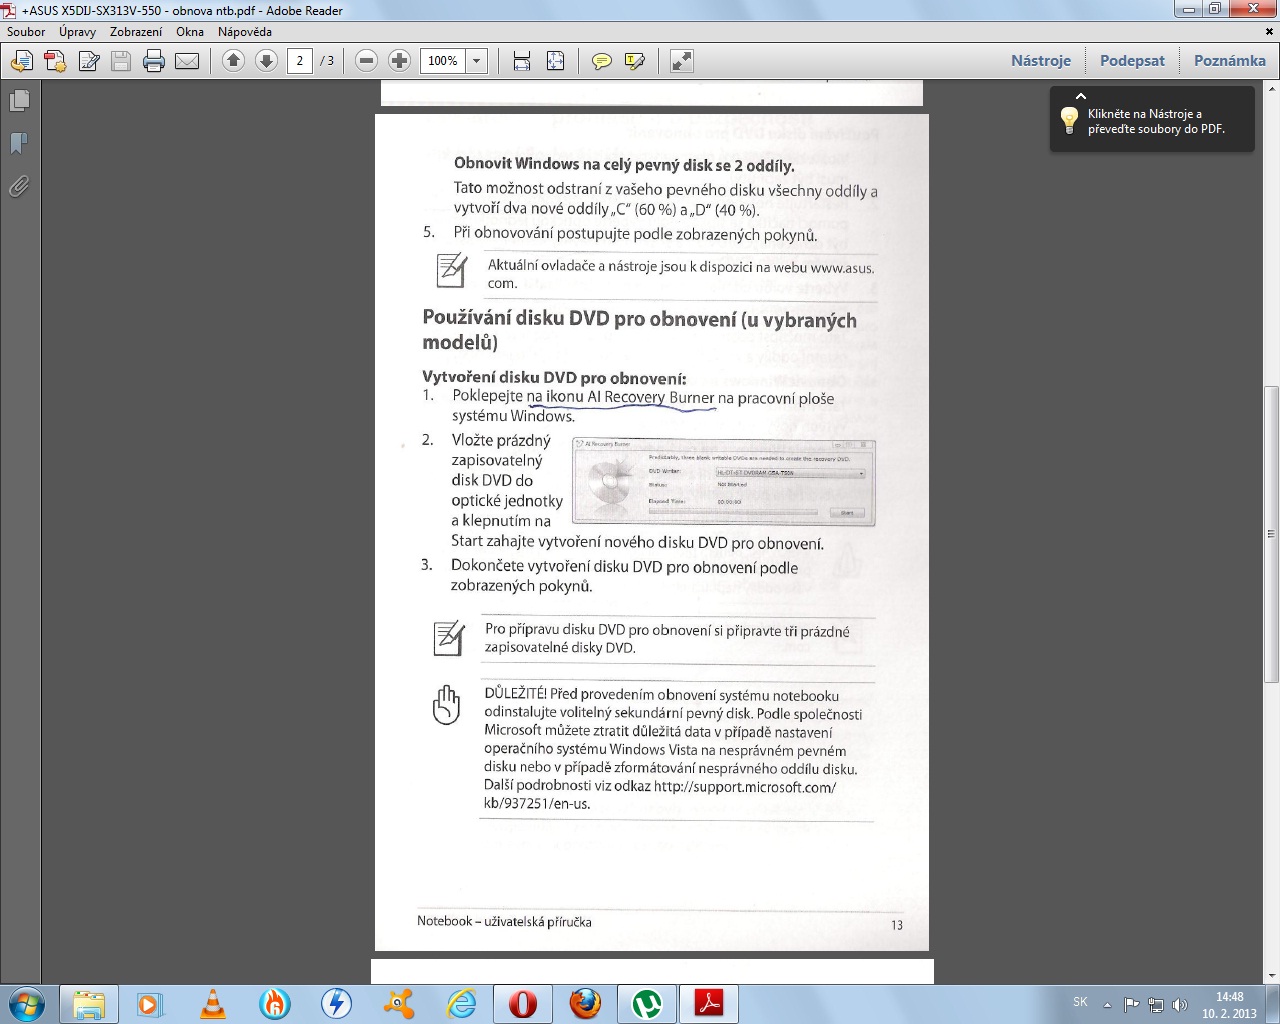The image size is (1280, 1024).
Task: Click the 'Obnovit Windows na celý pevný disk' text
Action: pos(624,165)
